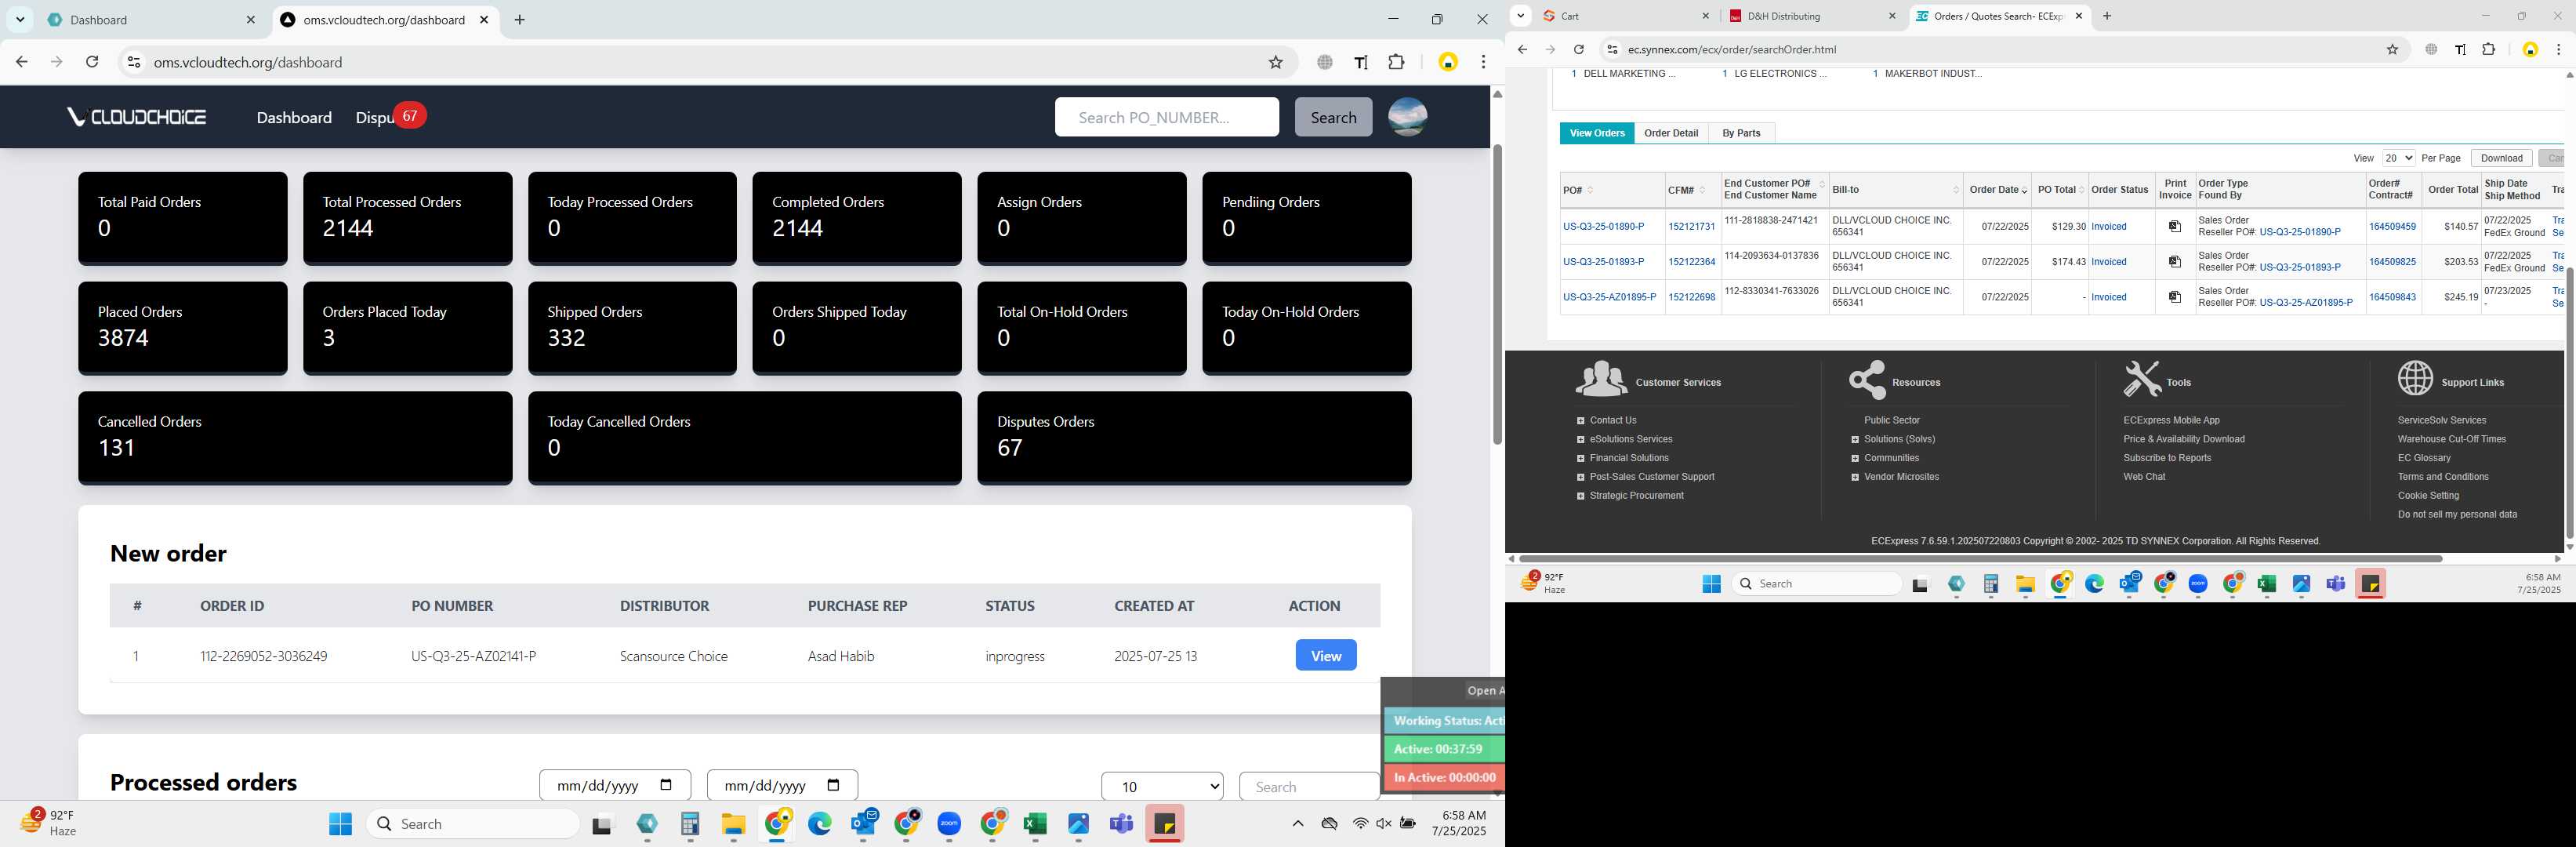Click Search button next to PO_NUMBER field

pos(1333,117)
